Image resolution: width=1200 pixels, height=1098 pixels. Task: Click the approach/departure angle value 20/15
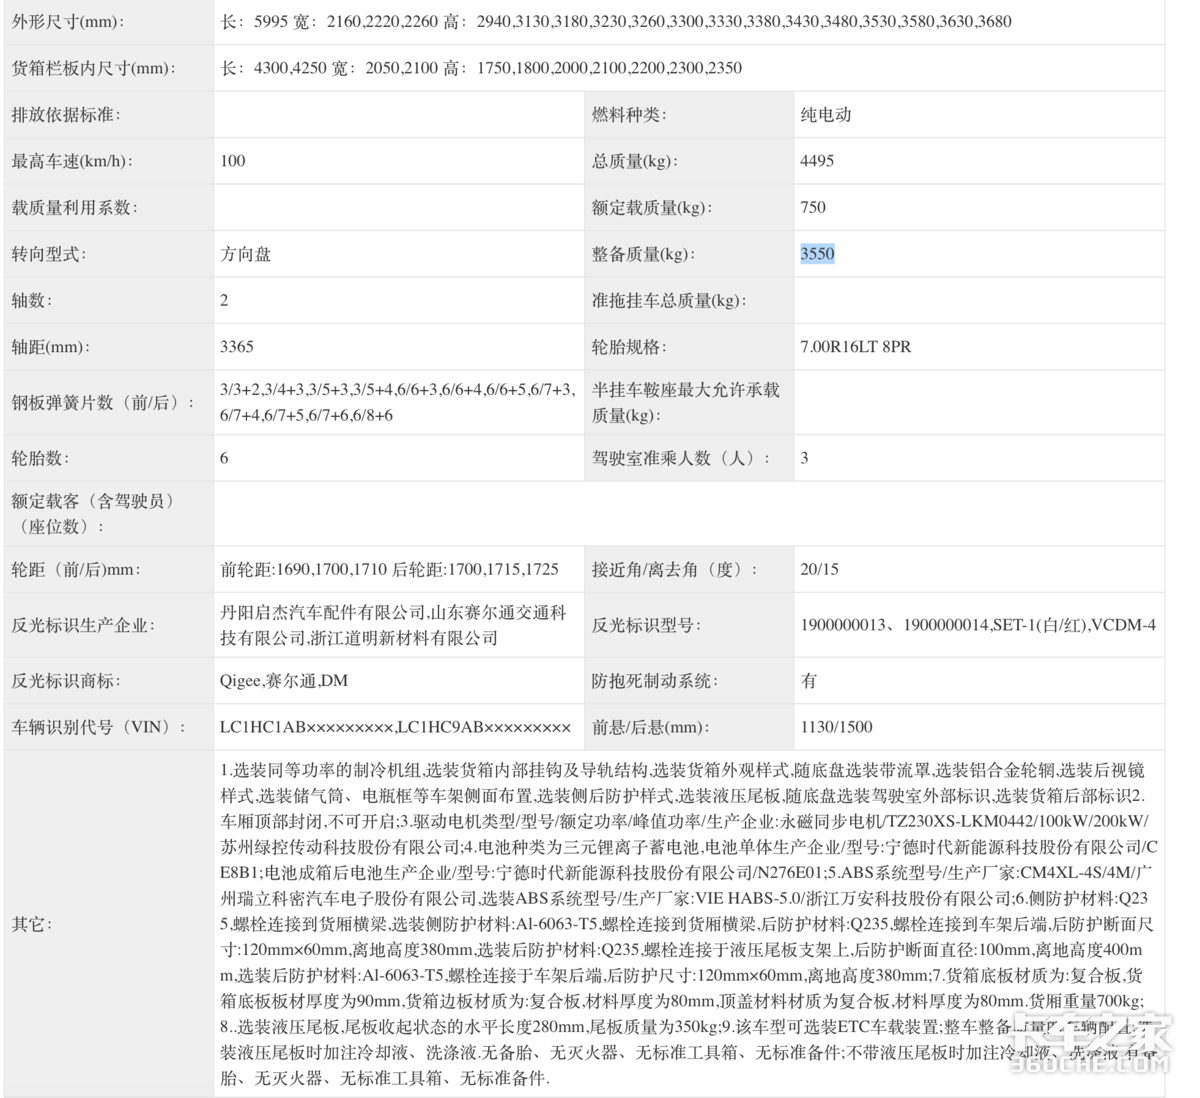(x=819, y=569)
